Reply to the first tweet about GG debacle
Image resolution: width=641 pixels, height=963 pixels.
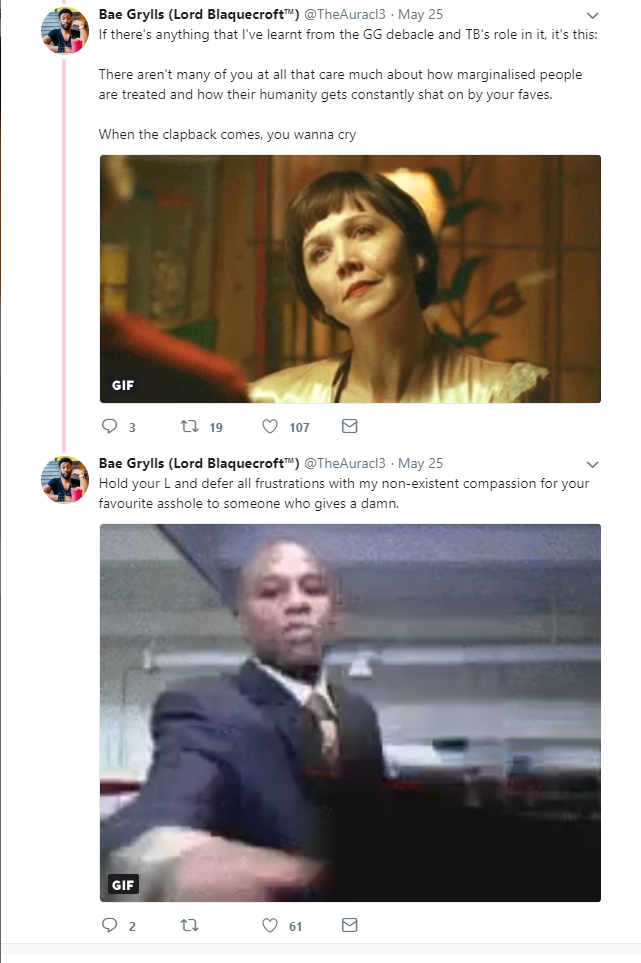(x=109, y=426)
